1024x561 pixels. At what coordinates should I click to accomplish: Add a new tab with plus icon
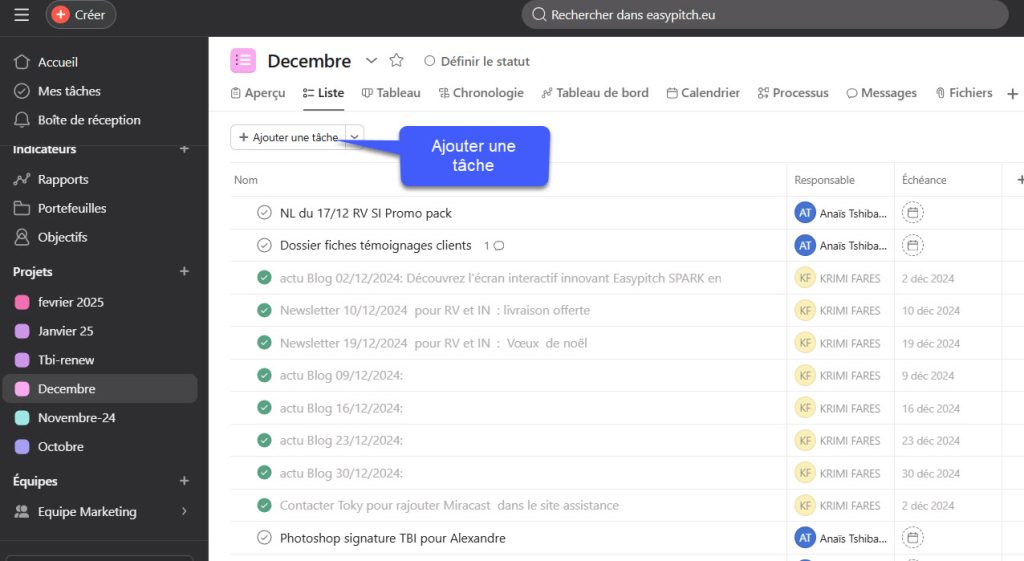coord(1012,94)
